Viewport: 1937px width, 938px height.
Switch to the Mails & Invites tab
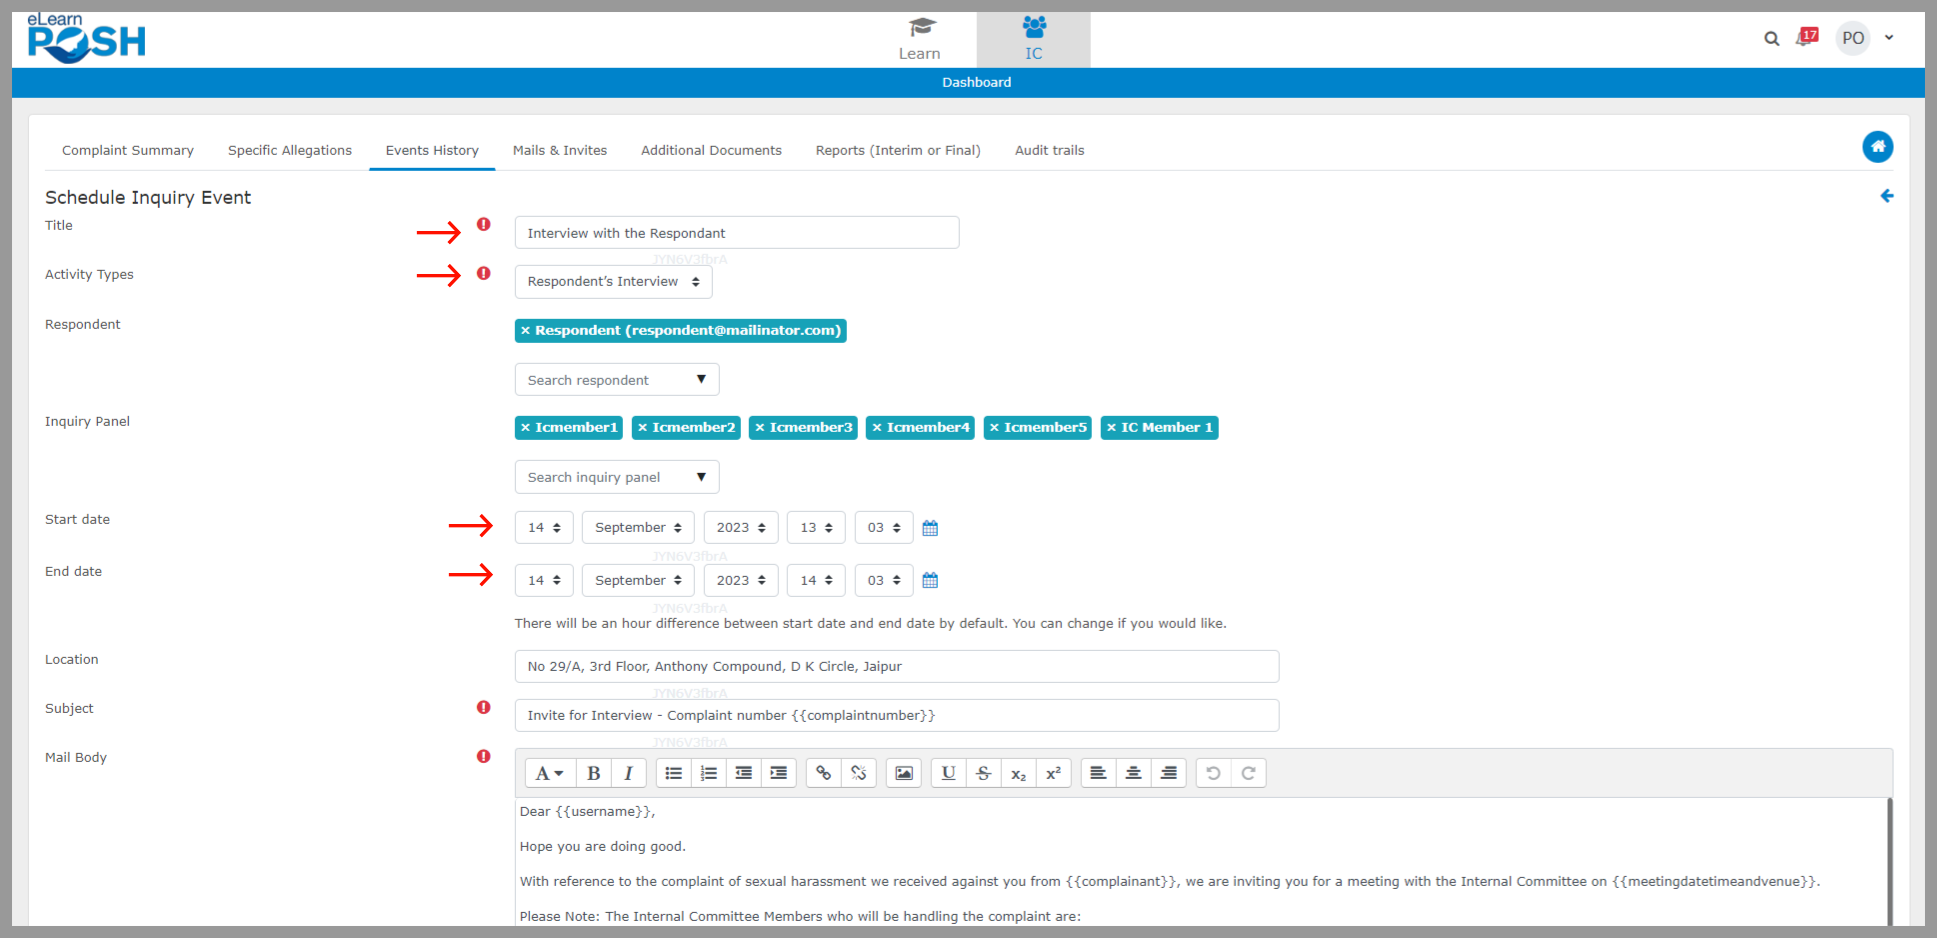tap(559, 150)
